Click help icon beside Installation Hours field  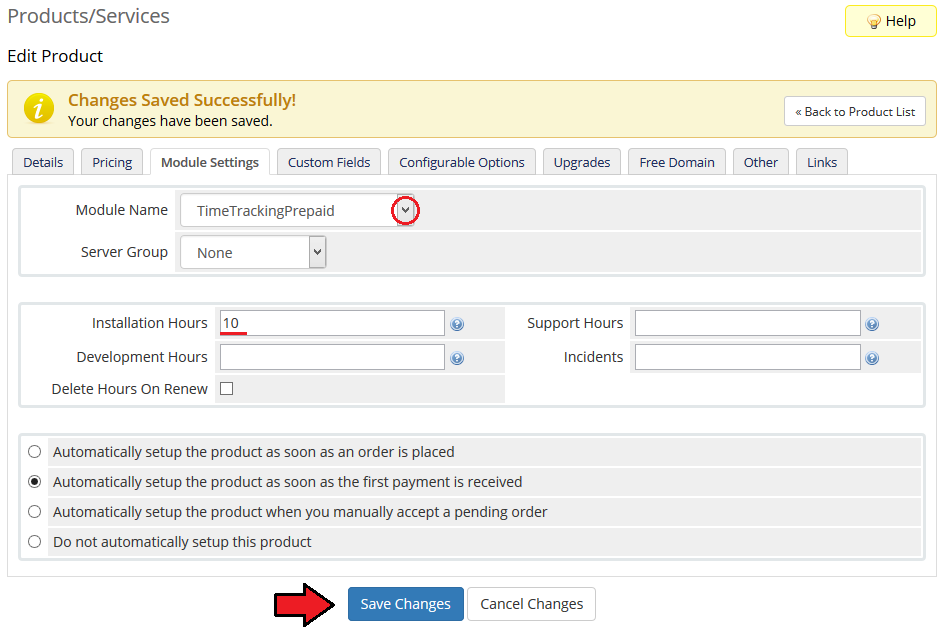[x=457, y=324]
